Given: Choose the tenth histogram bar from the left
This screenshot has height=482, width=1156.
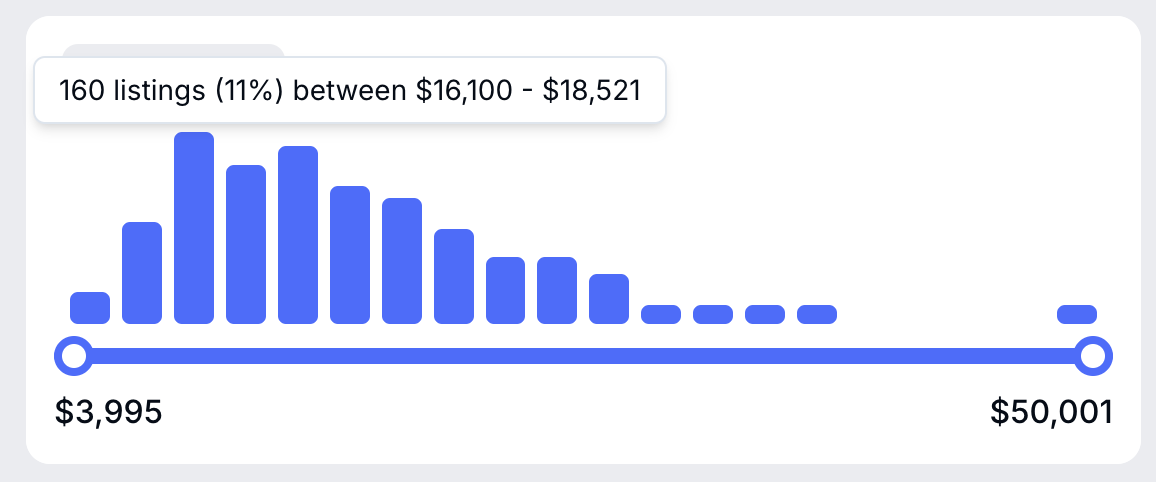Looking at the screenshot, I should [x=557, y=291].
